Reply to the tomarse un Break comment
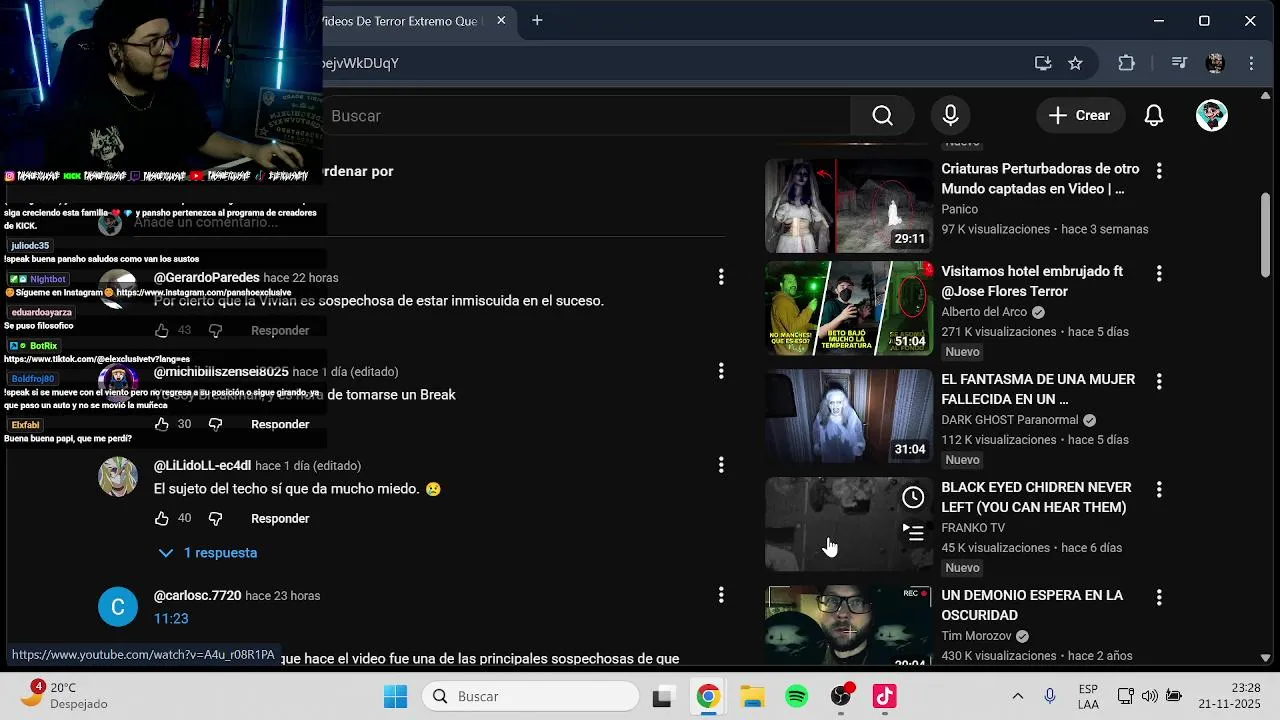This screenshot has width=1280, height=720. pos(280,424)
